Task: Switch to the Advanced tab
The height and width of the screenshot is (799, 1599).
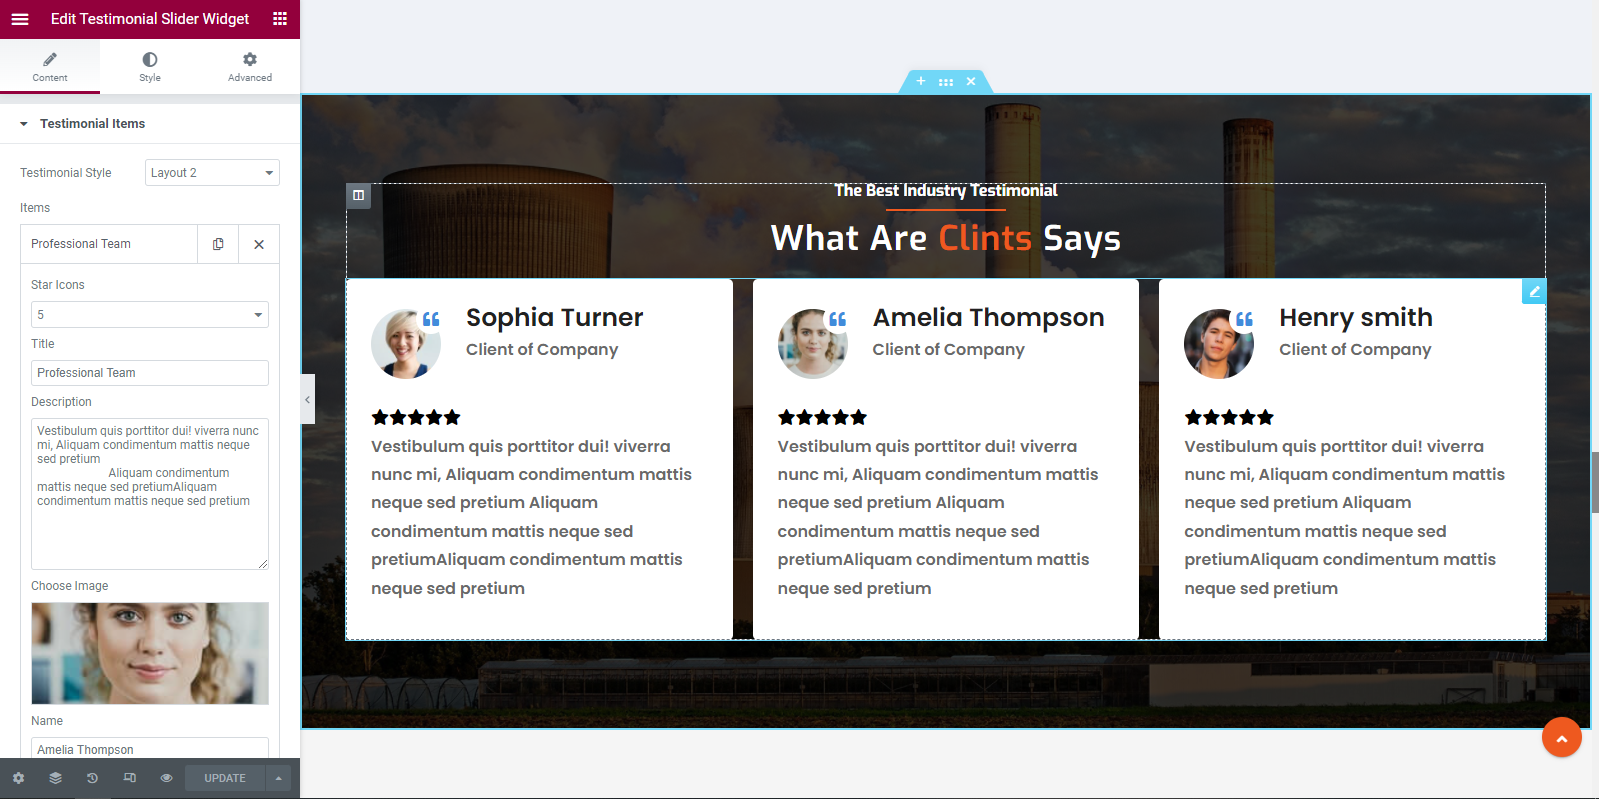Action: coord(250,67)
